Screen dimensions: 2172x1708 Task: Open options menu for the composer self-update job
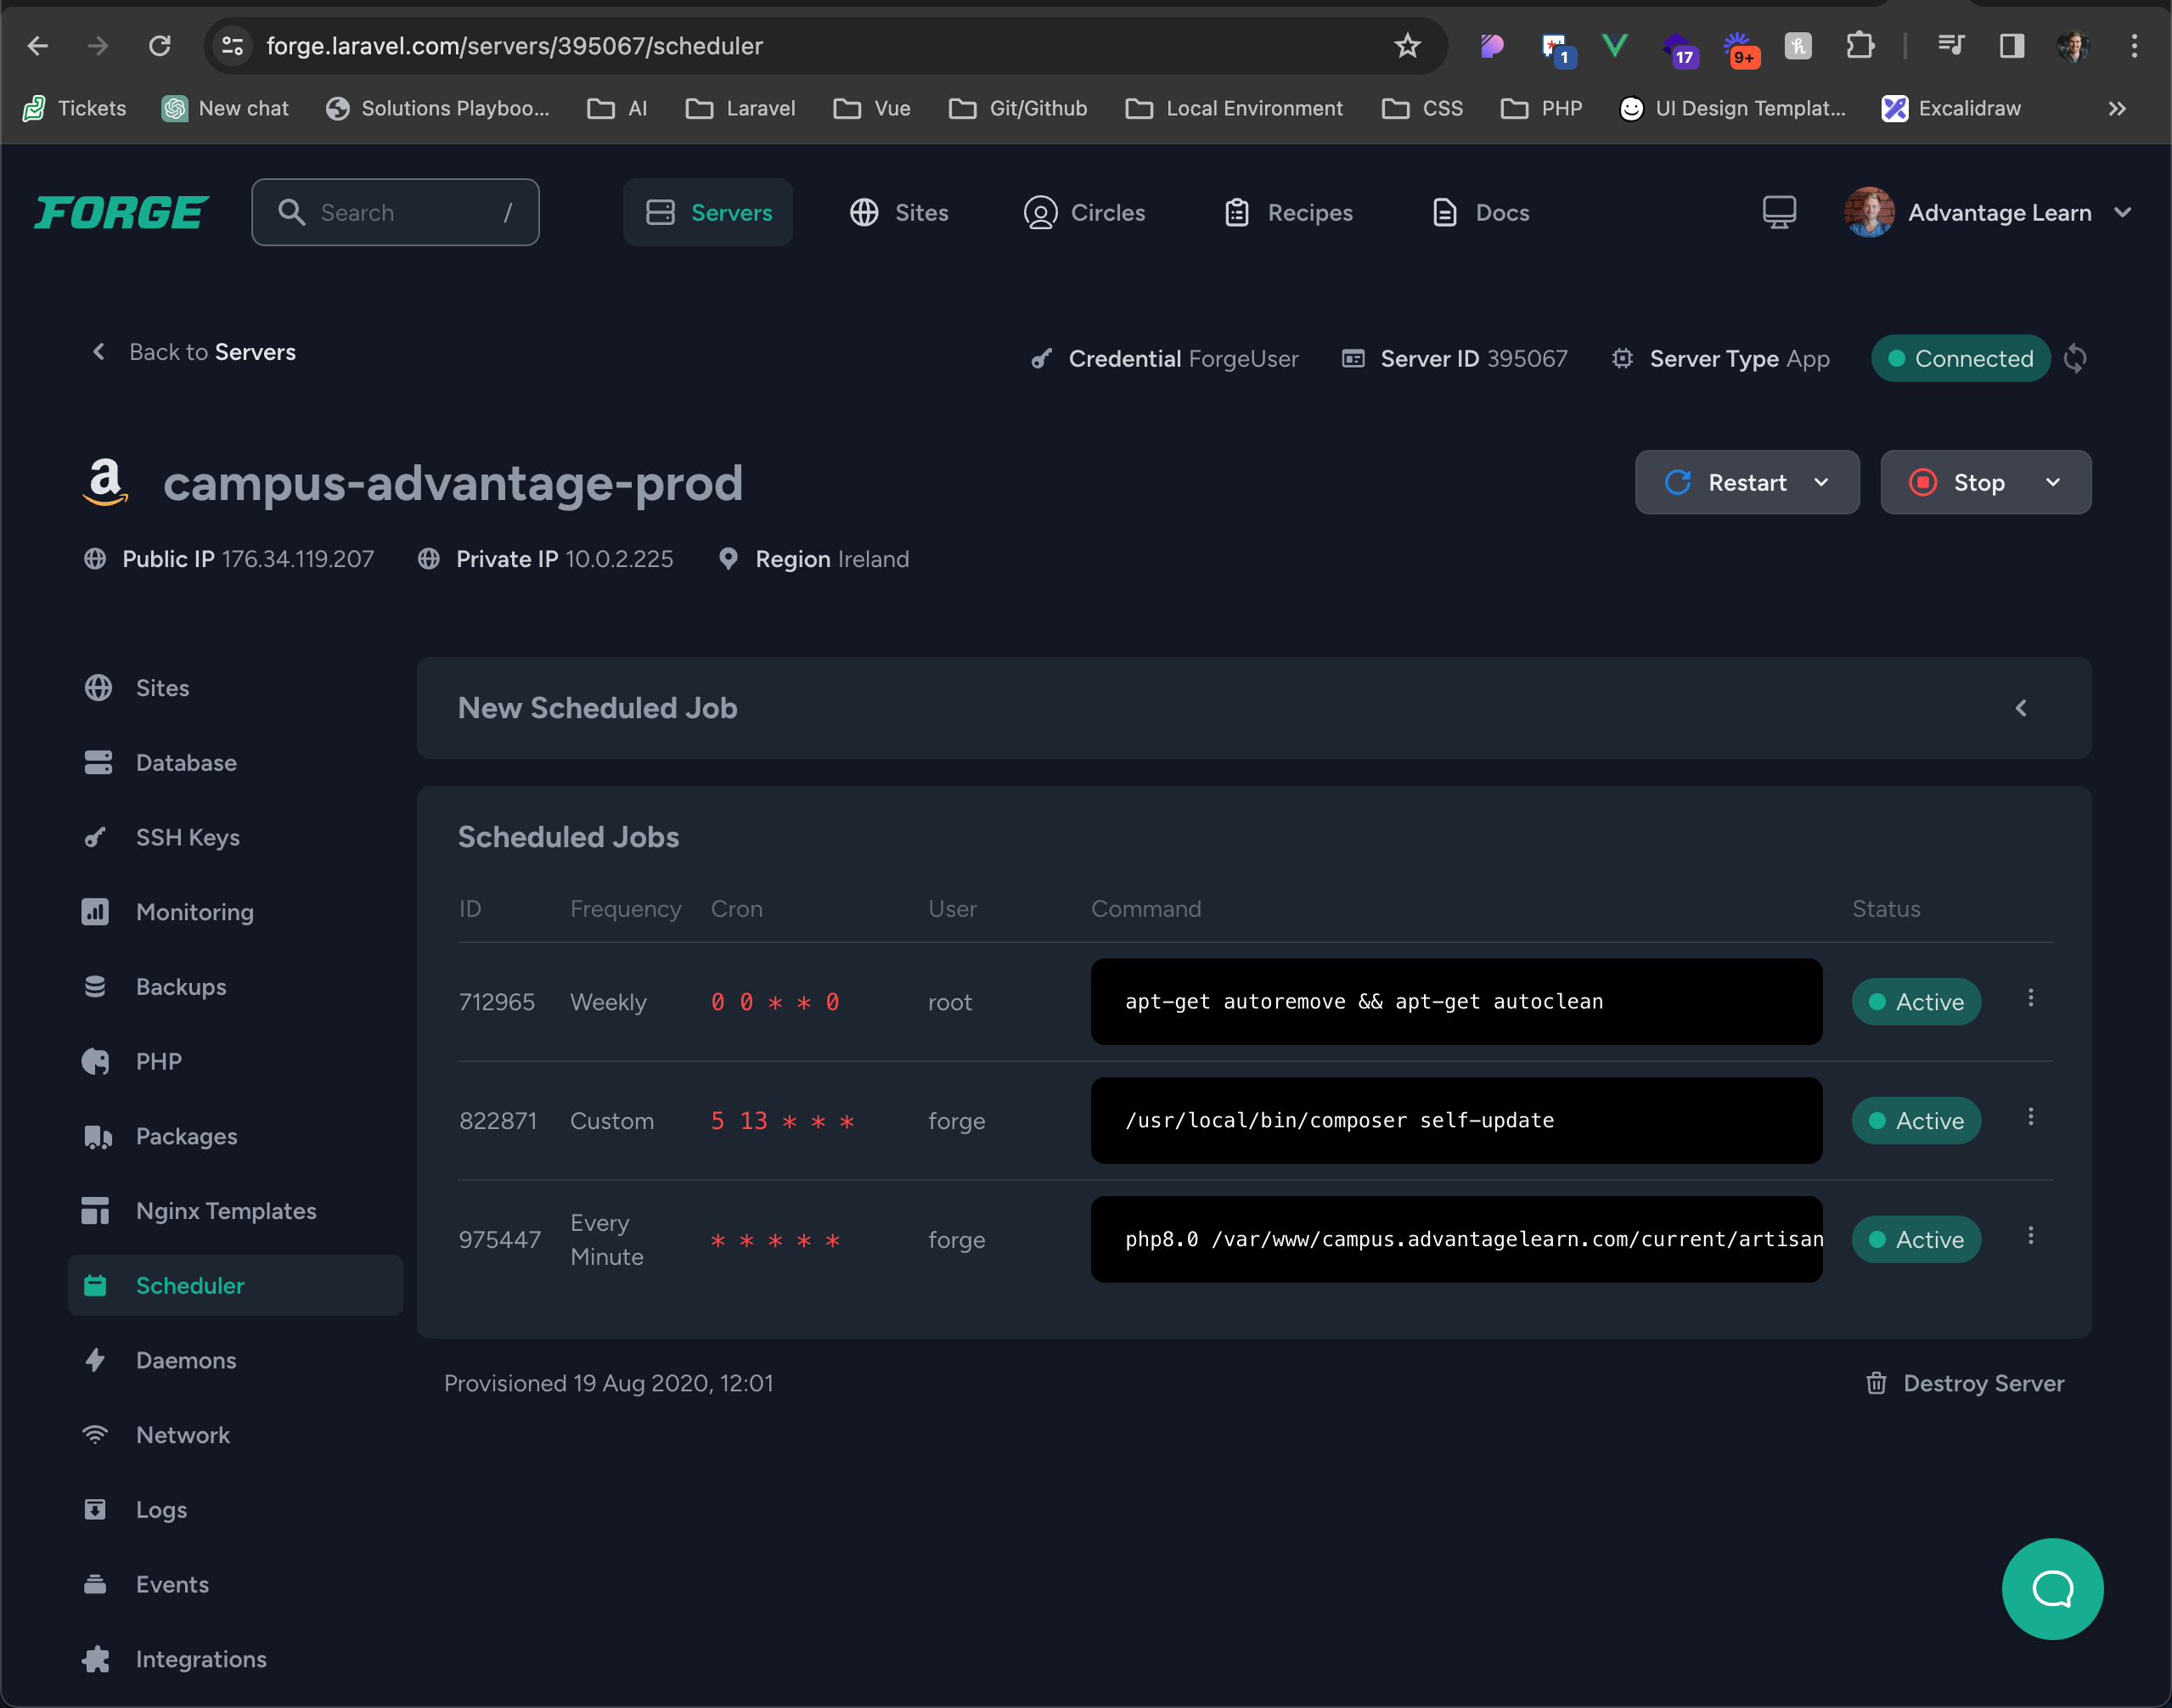[2031, 1118]
